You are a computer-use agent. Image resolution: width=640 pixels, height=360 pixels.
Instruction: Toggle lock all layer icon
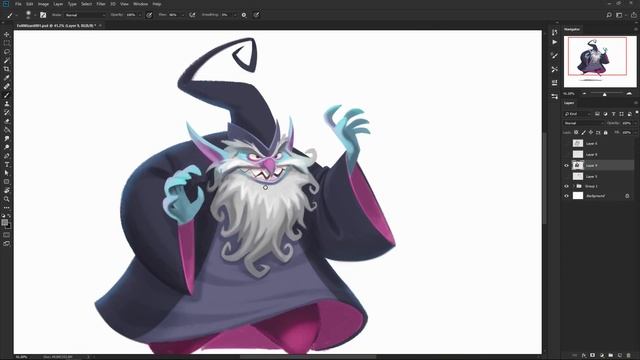[606, 133]
